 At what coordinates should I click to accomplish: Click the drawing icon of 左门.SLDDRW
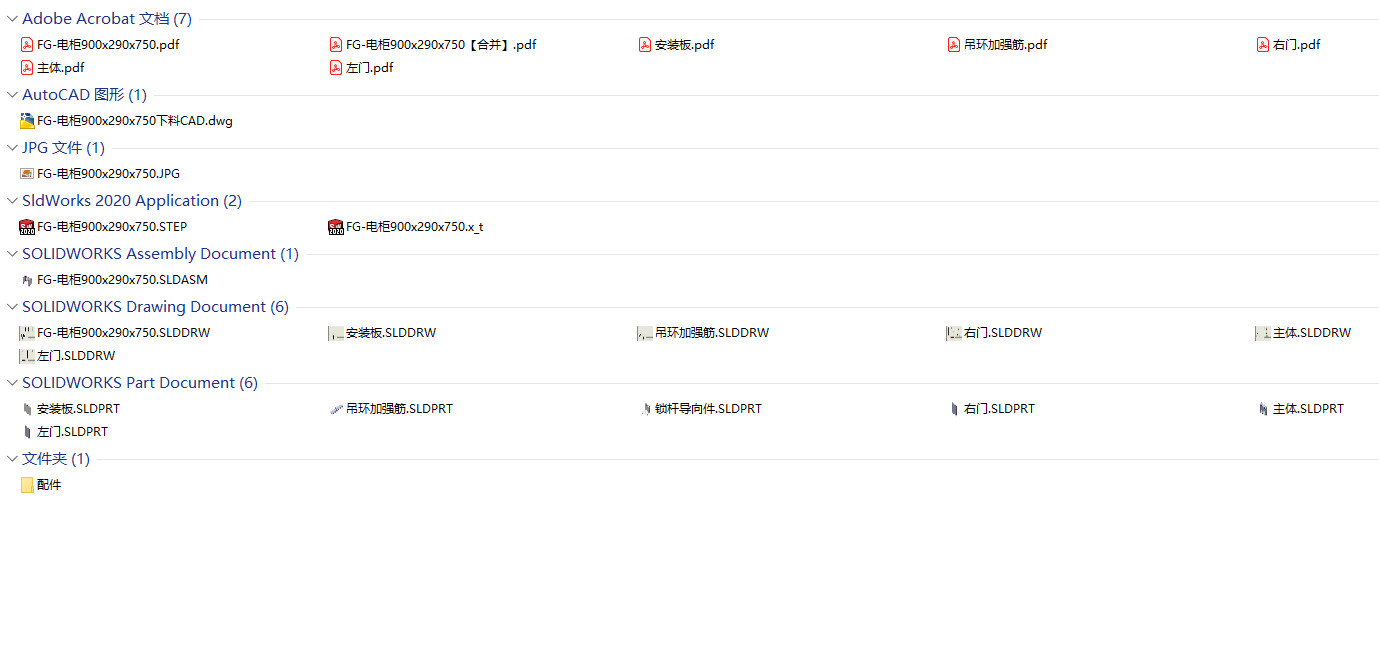[x=27, y=356]
